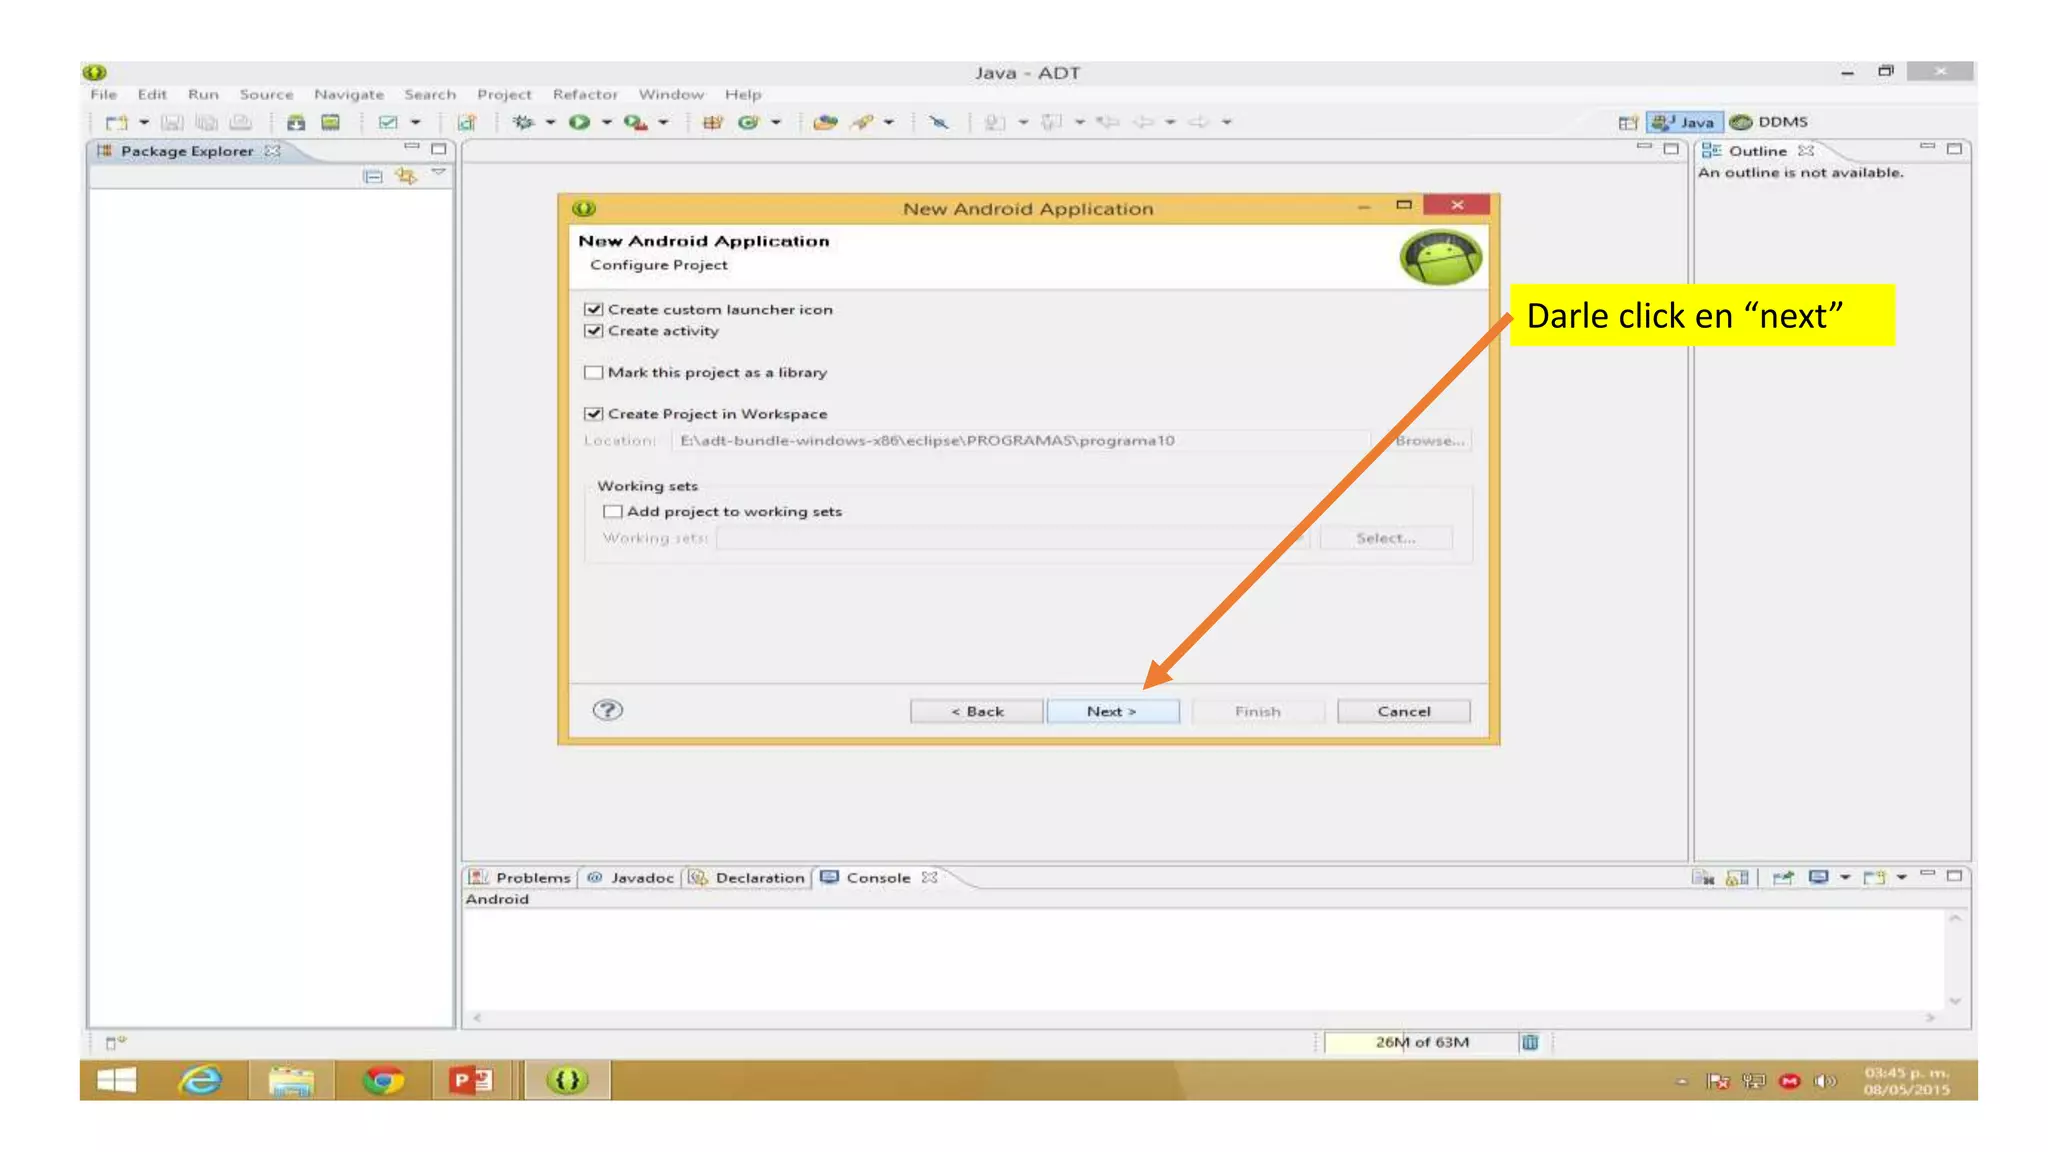Click the New Java Package toolbar icon
This screenshot has width=2048, height=1152.
point(712,122)
